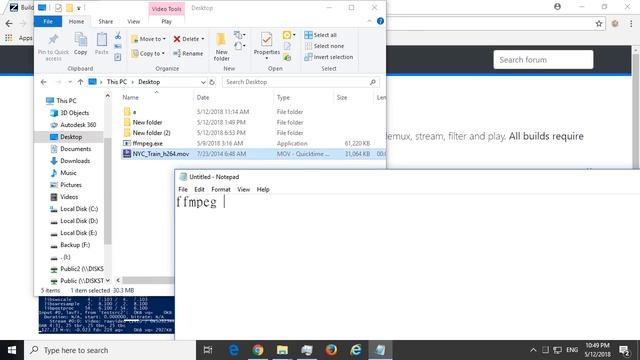Click Invert selection
The height and width of the screenshot is (360, 640).
(329, 57)
